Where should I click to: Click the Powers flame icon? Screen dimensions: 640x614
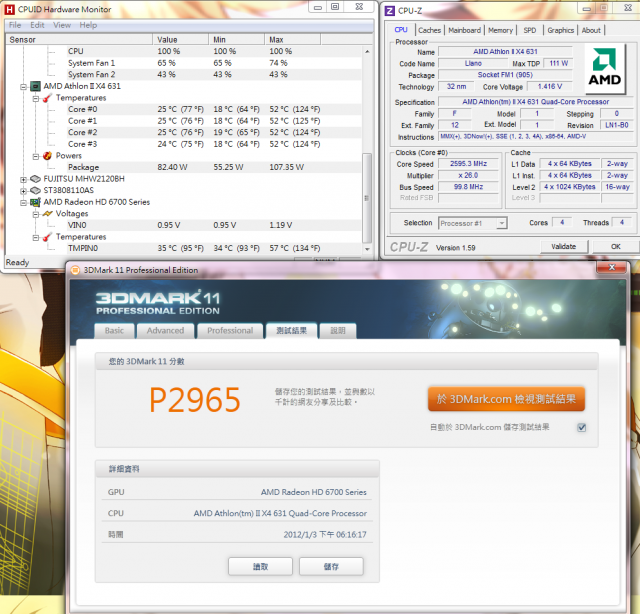click(47, 156)
